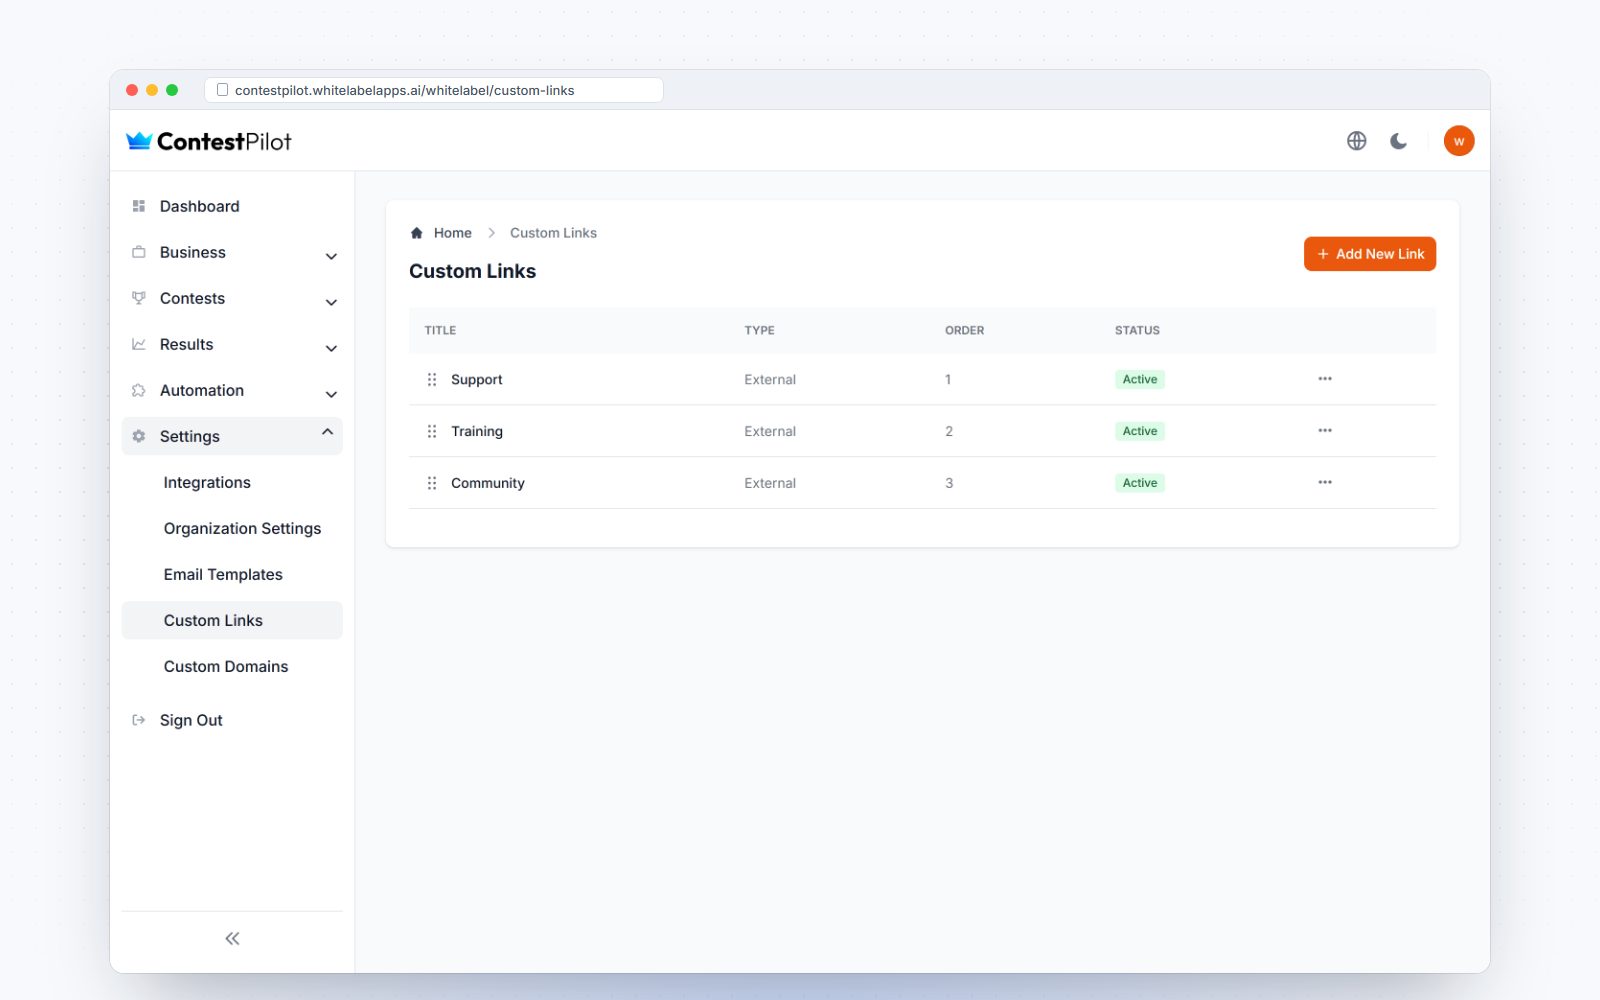
Task: Click the Sign Out arrow icon
Action: [x=139, y=720]
